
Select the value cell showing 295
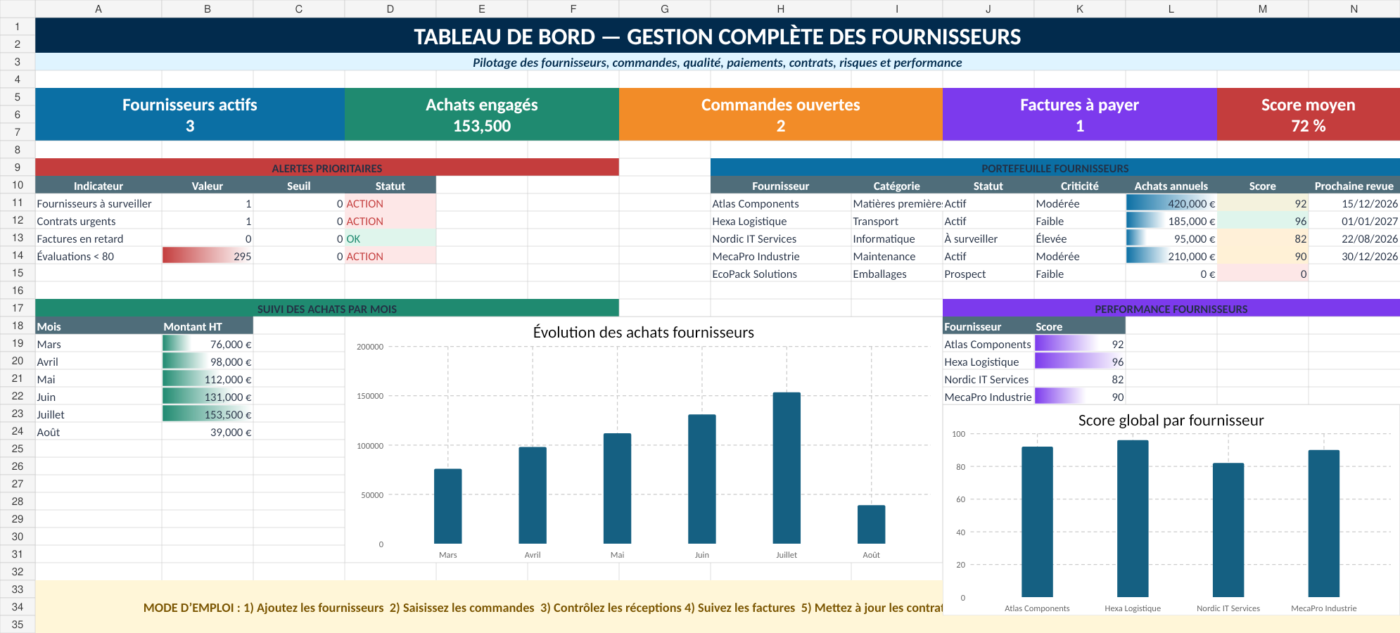coord(207,256)
